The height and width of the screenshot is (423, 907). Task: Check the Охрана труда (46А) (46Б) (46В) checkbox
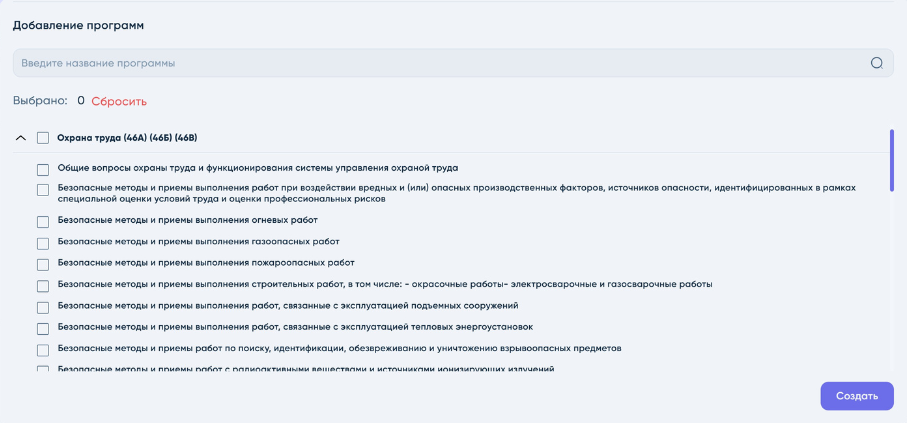(x=43, y=138)
